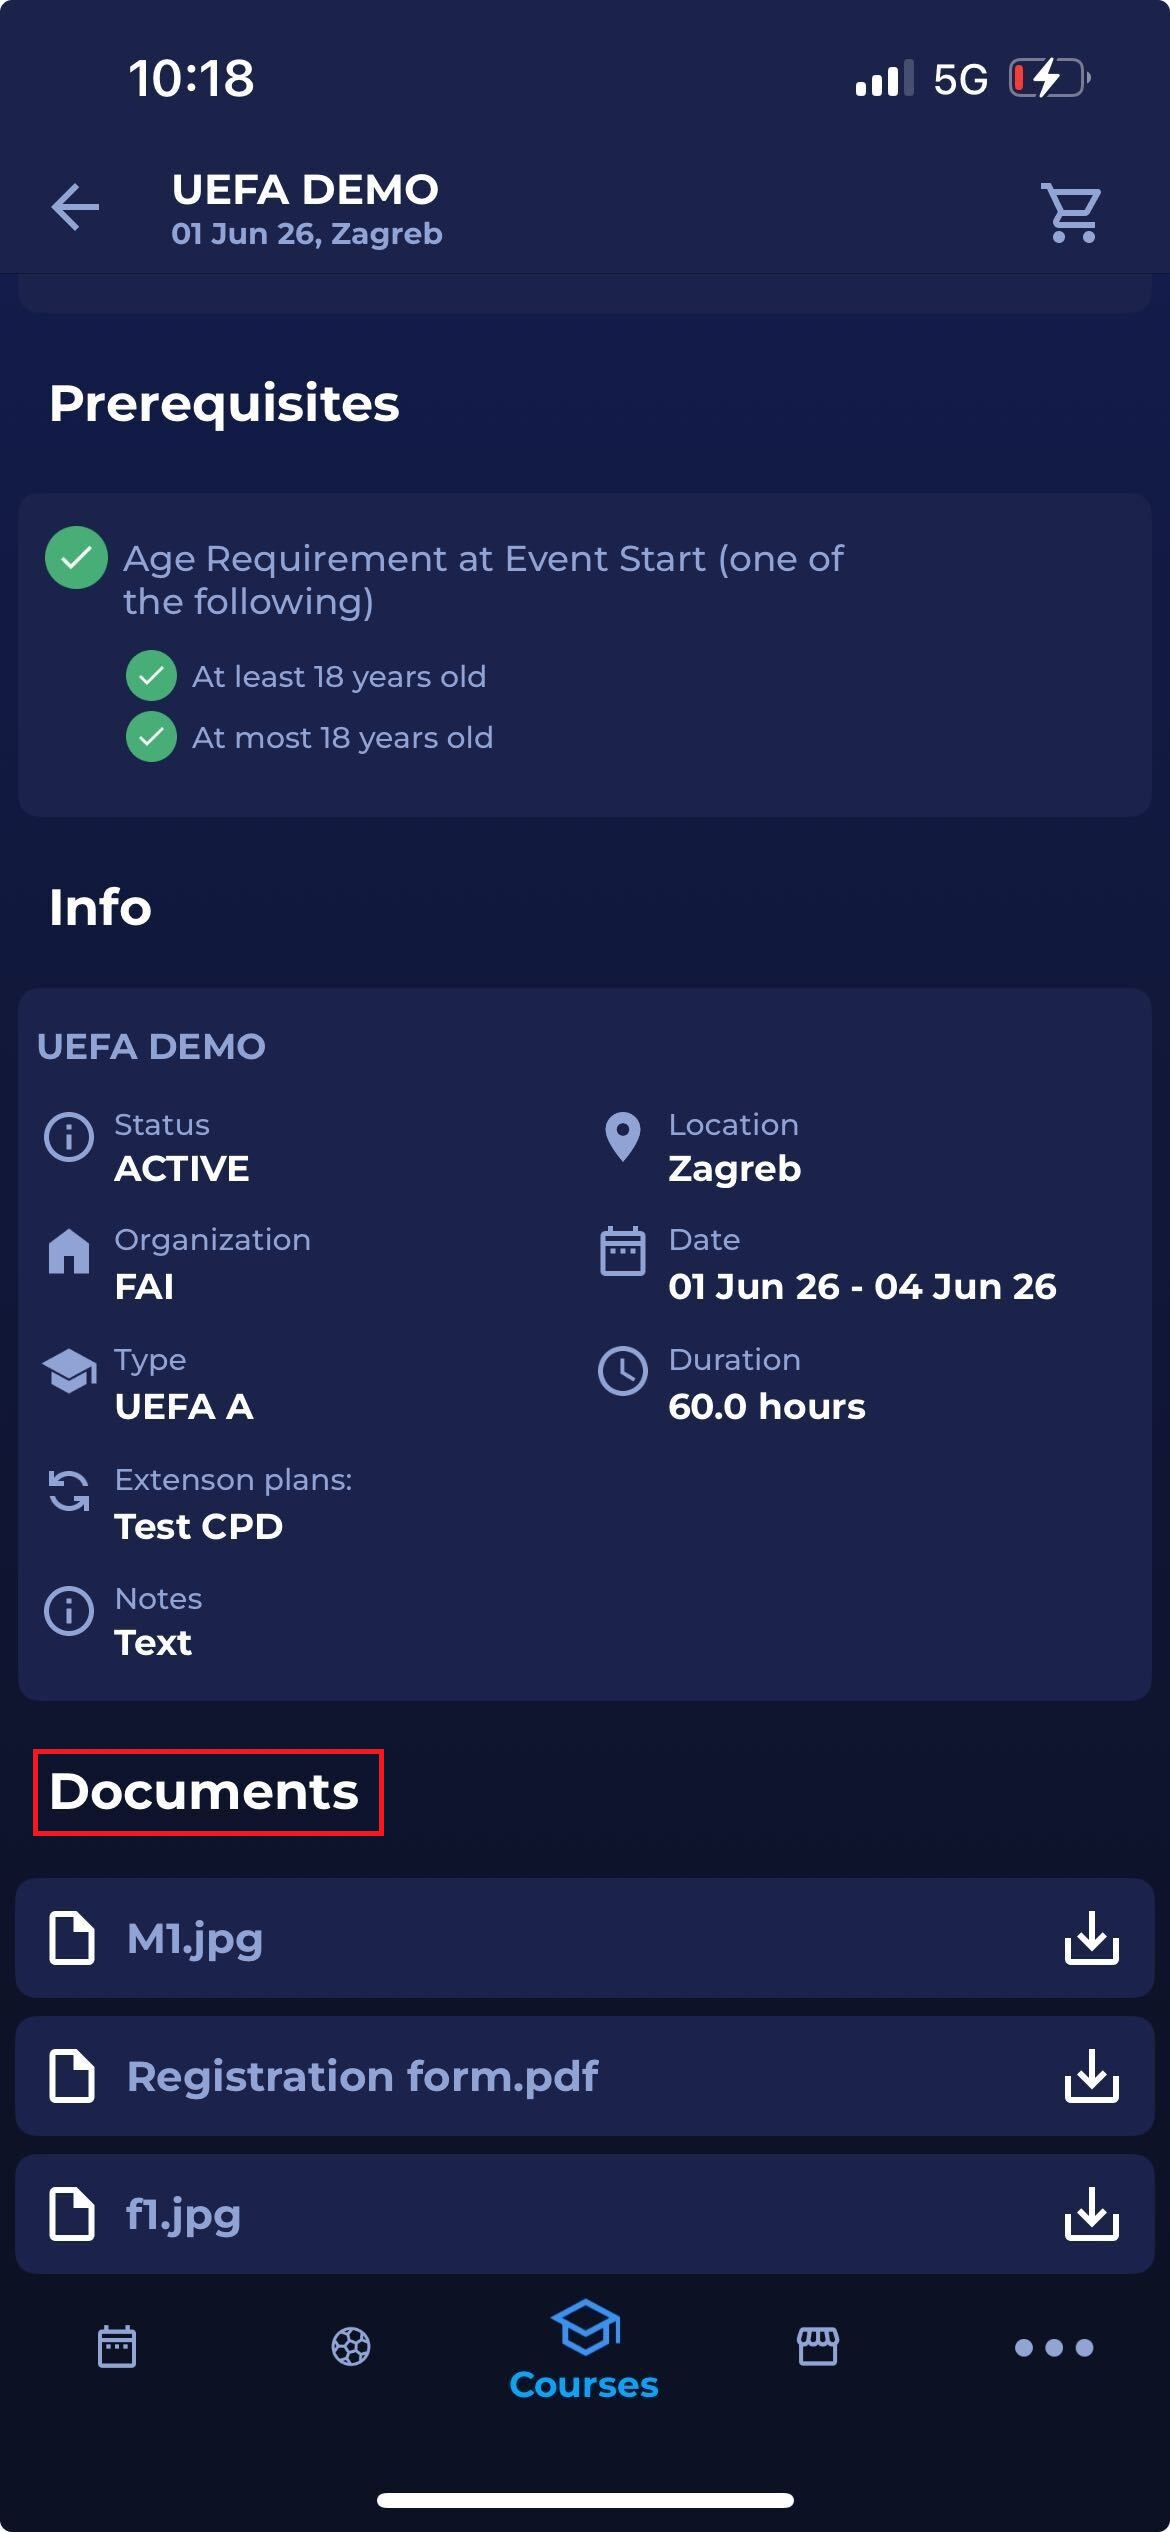Image resolution: width=1170 pixels, height=2532 pixels.
Task: Open the more options menu
Action: [1053, 2347]
